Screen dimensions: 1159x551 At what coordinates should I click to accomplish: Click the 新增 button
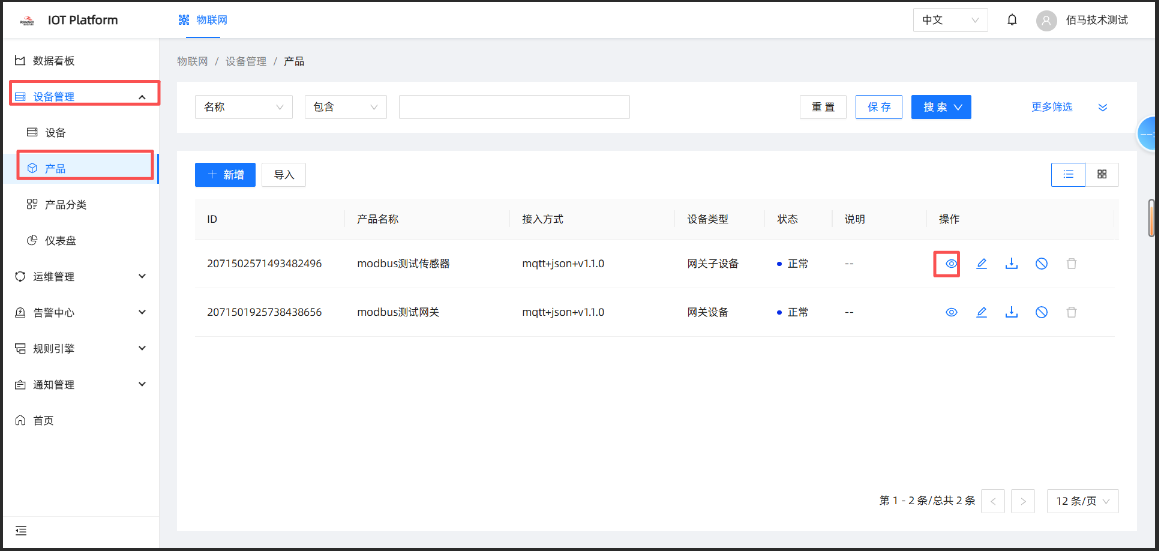(225, 175)
